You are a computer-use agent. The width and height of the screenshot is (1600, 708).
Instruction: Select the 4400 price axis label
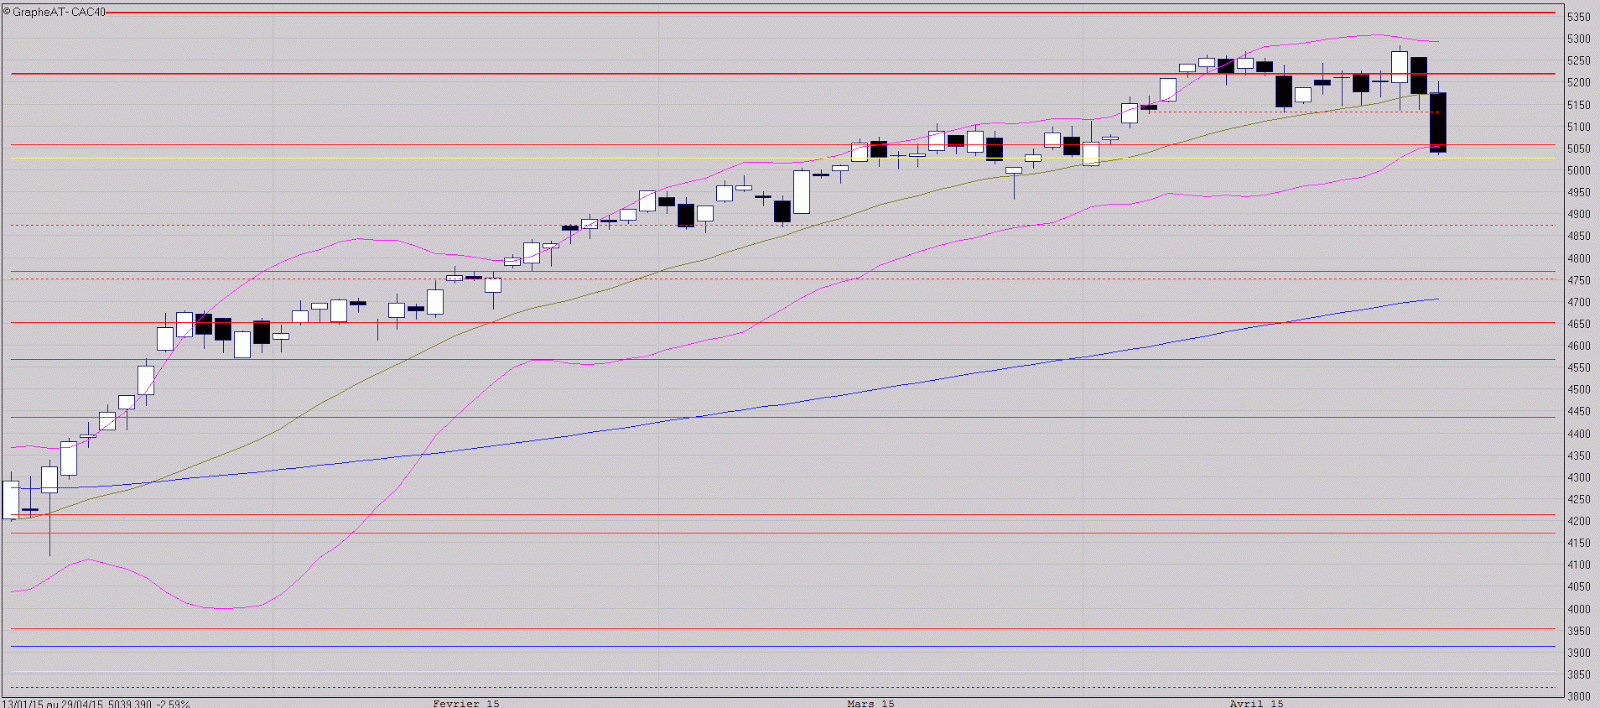coord(1578,434)
